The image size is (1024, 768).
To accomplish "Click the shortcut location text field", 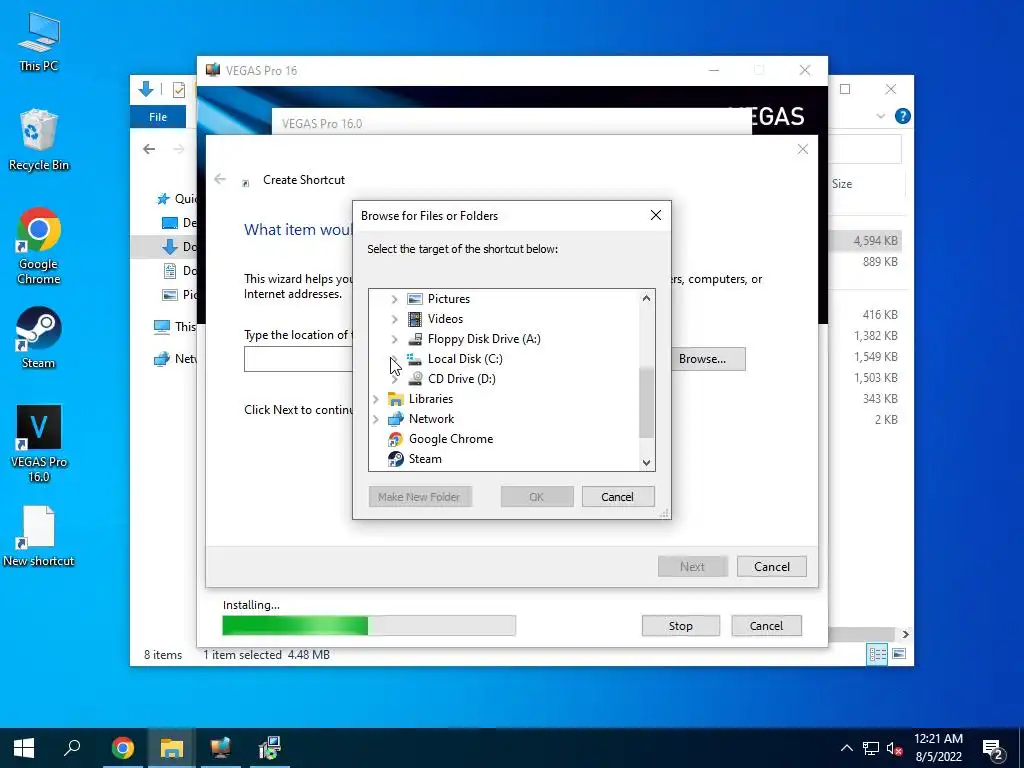I will coord(298,359).
